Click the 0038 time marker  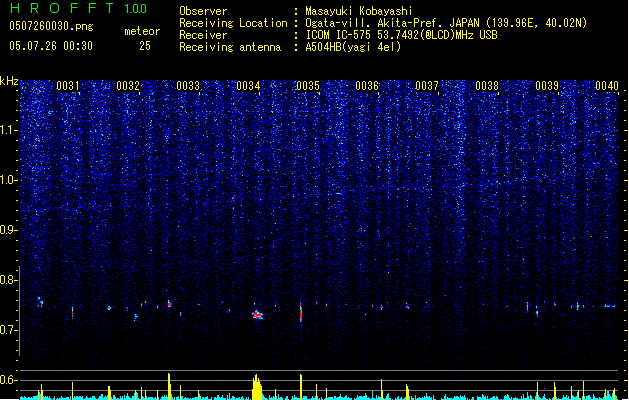coord(487,86)
